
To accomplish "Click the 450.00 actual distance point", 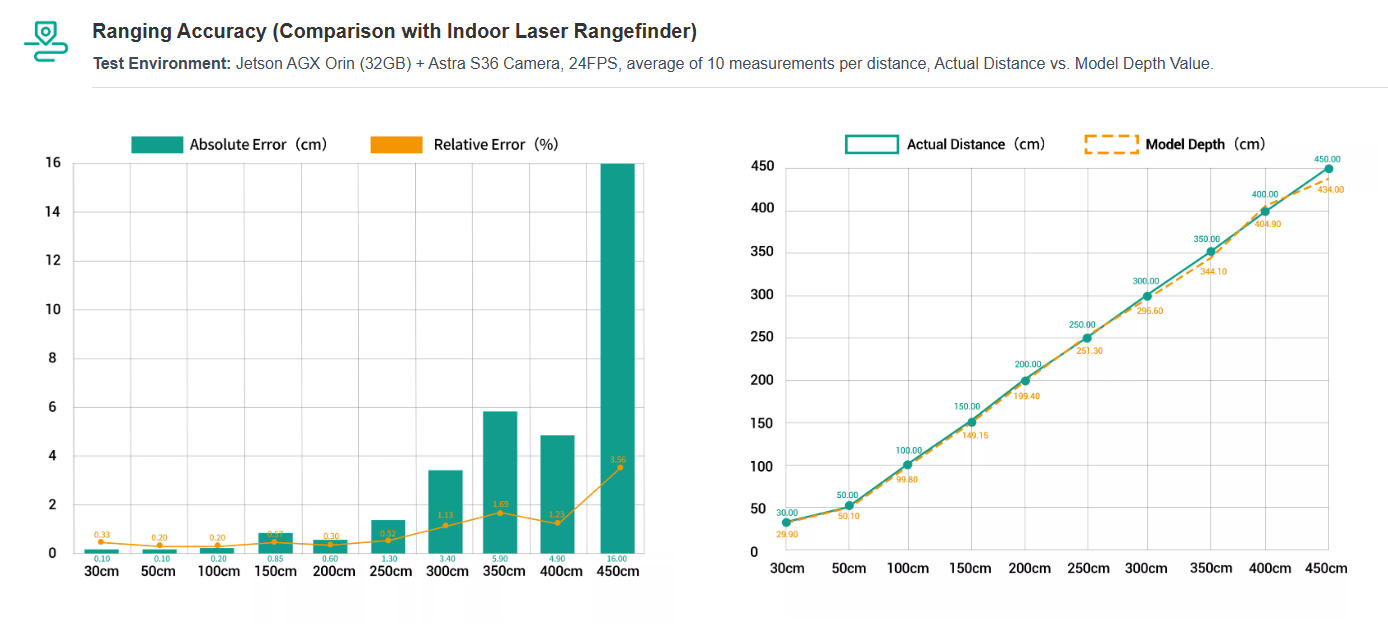I will 1328,169.
